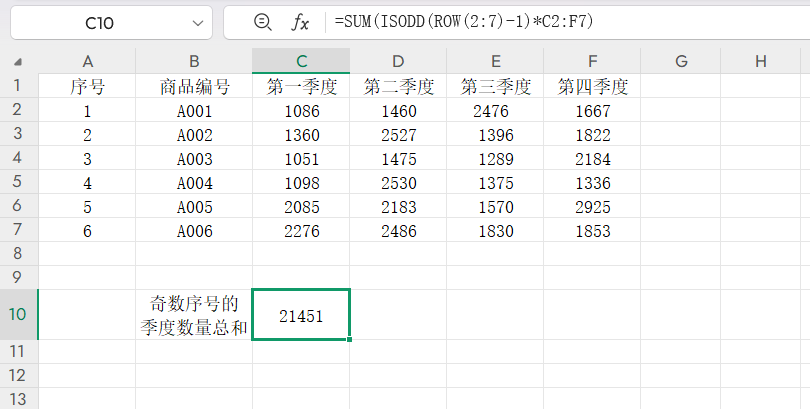The width and height of the screenshot is (810, 409).
Task: Select column F header
Action: (593, 61)
